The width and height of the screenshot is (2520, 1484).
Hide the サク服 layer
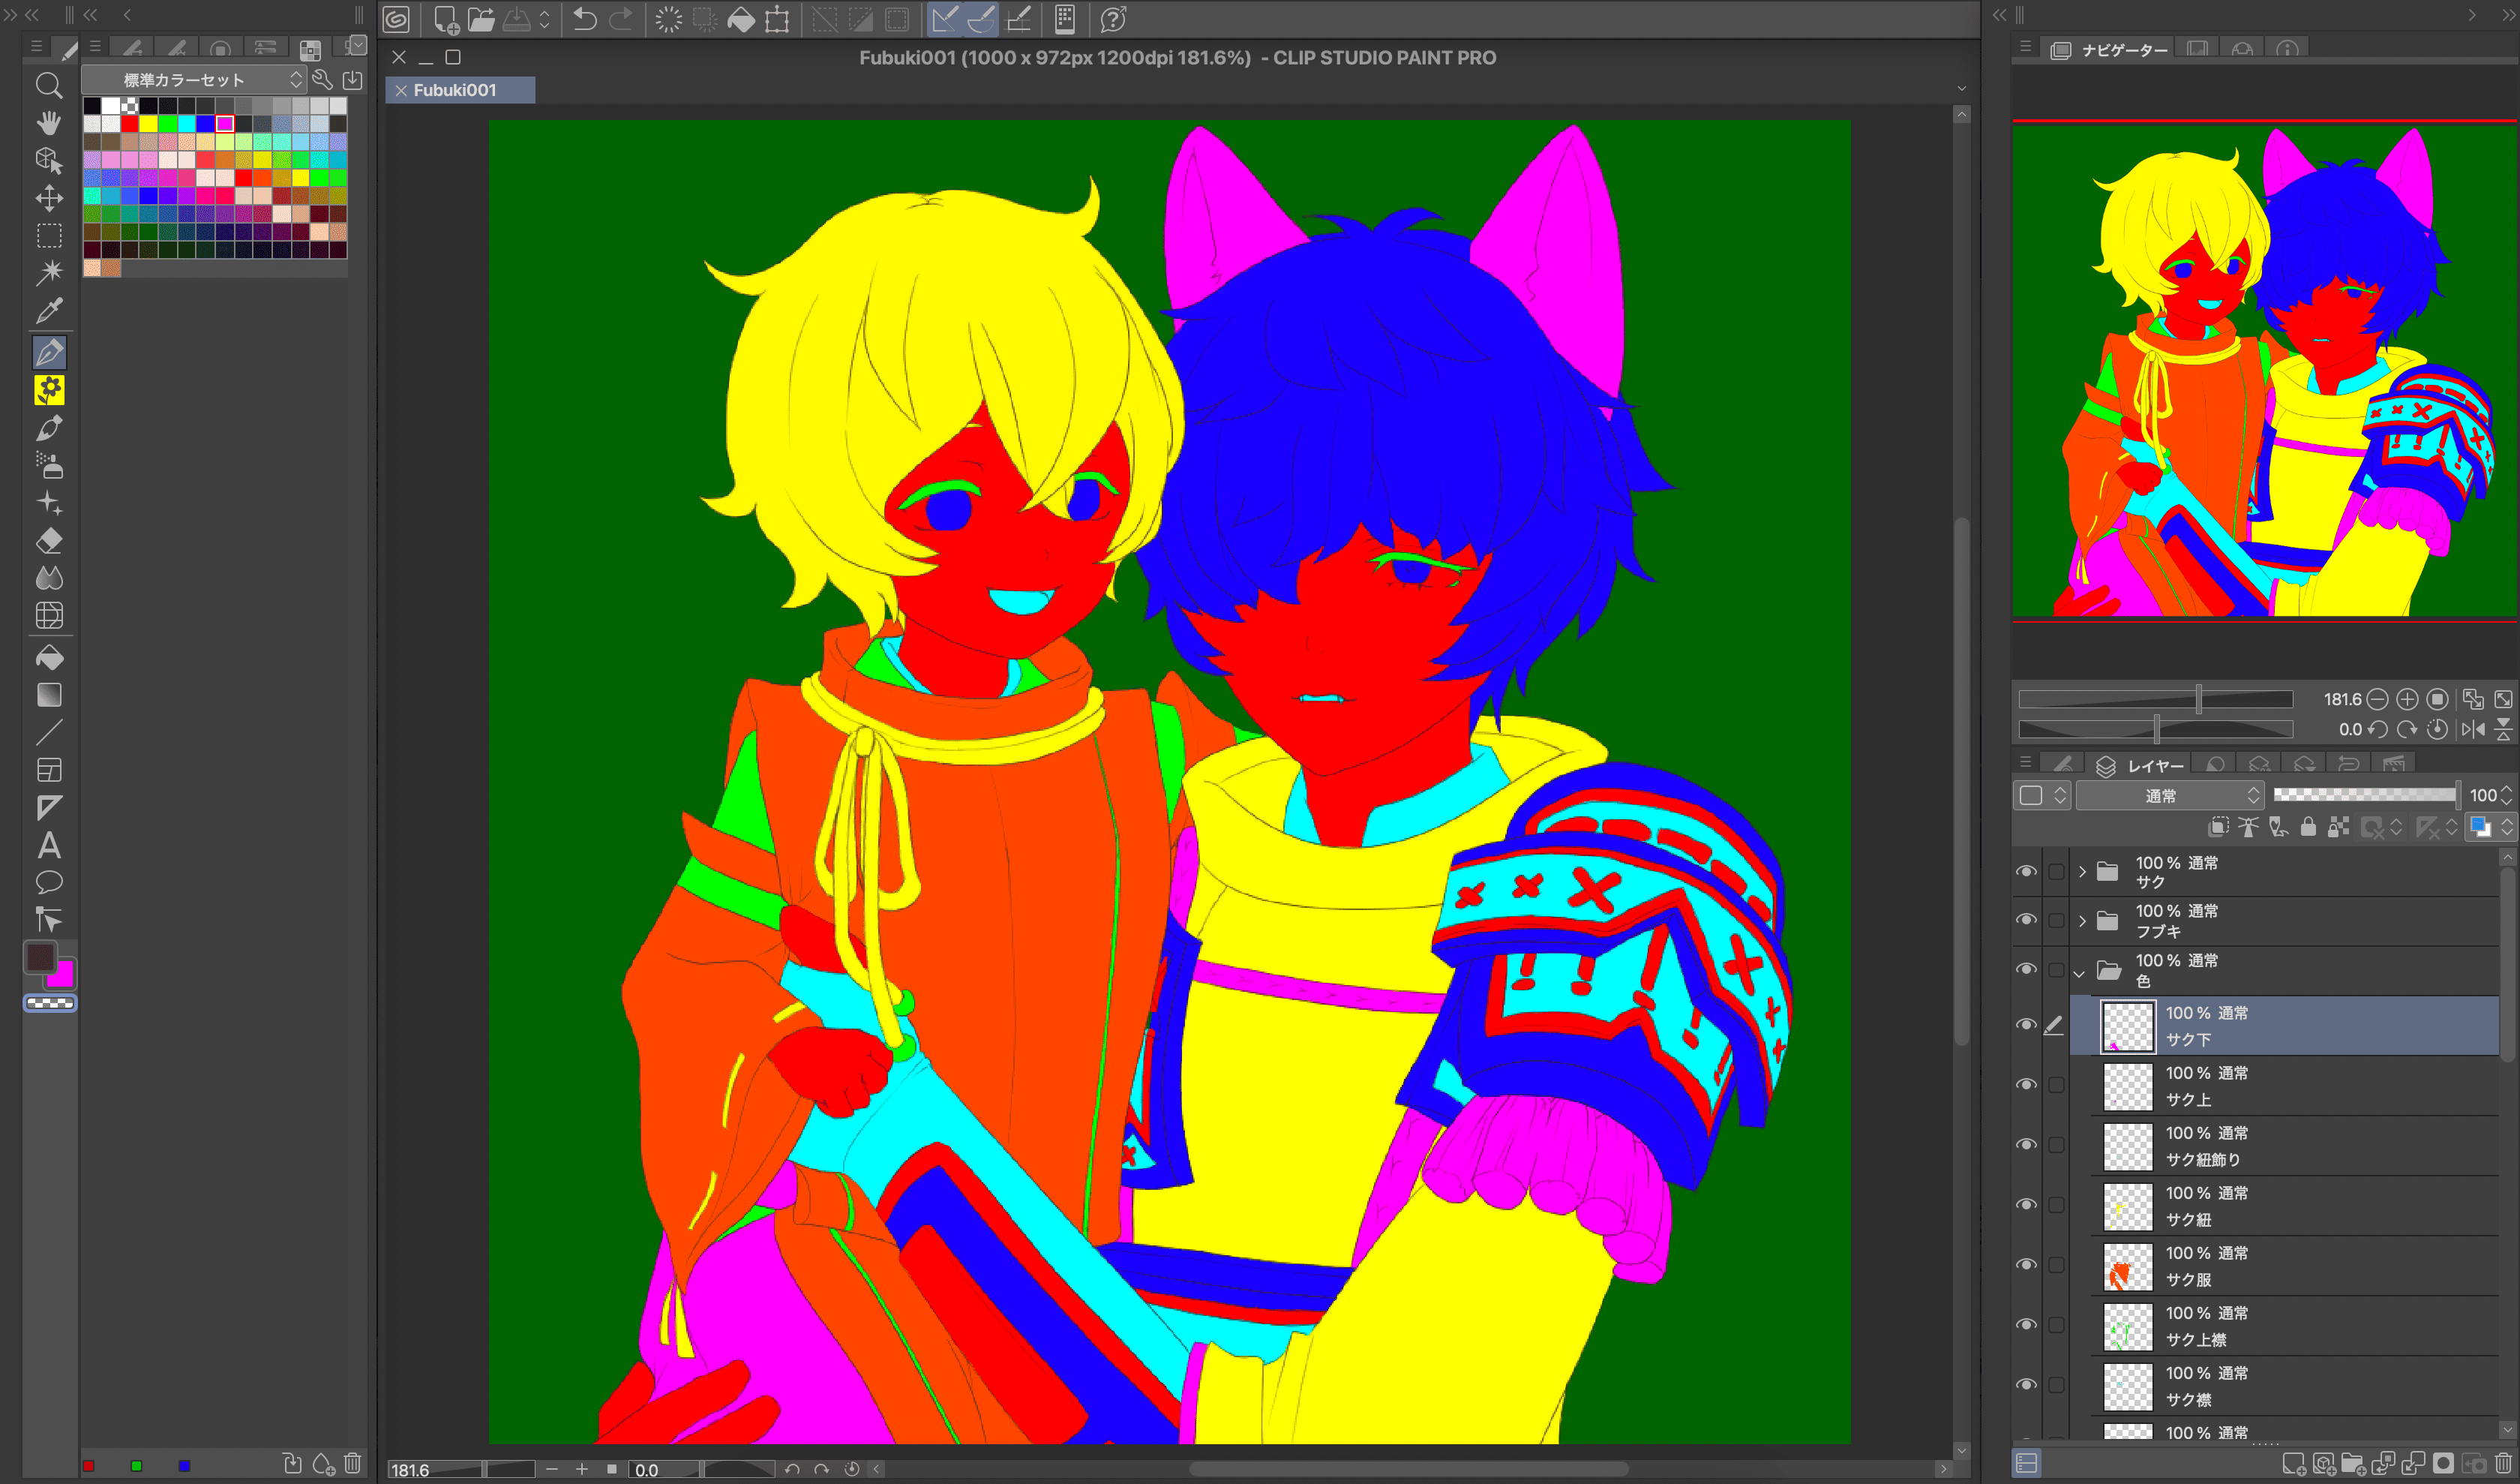[2026, 1265]
